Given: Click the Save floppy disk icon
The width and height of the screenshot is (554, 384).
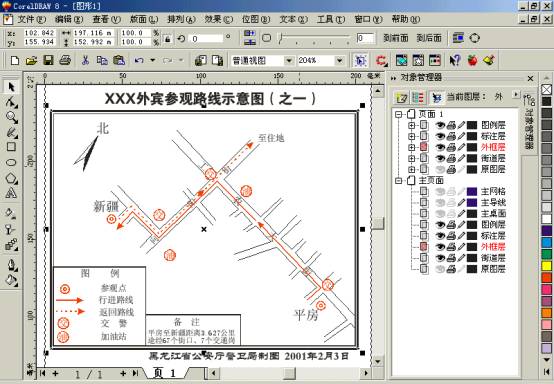Looking at the screenshot, I should [x=48, y=60].
